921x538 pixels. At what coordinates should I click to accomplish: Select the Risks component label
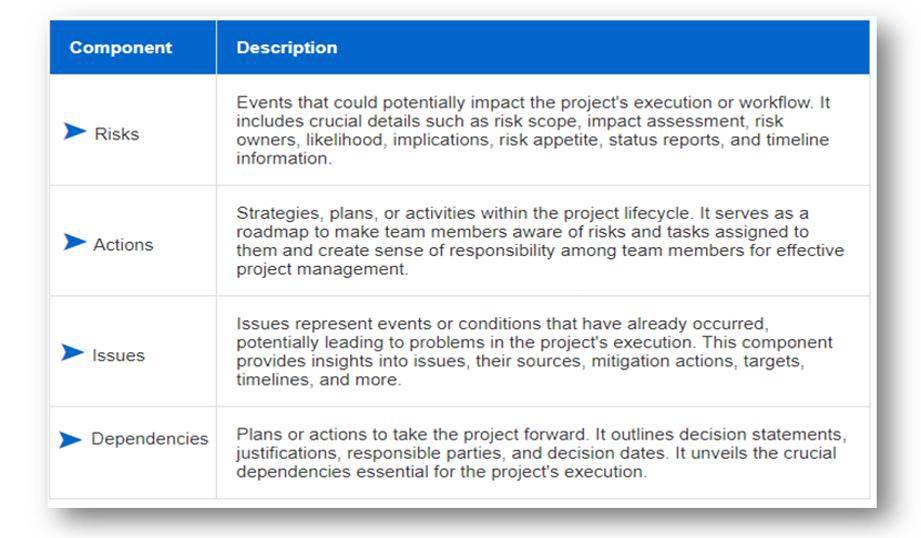coord(117,134)
